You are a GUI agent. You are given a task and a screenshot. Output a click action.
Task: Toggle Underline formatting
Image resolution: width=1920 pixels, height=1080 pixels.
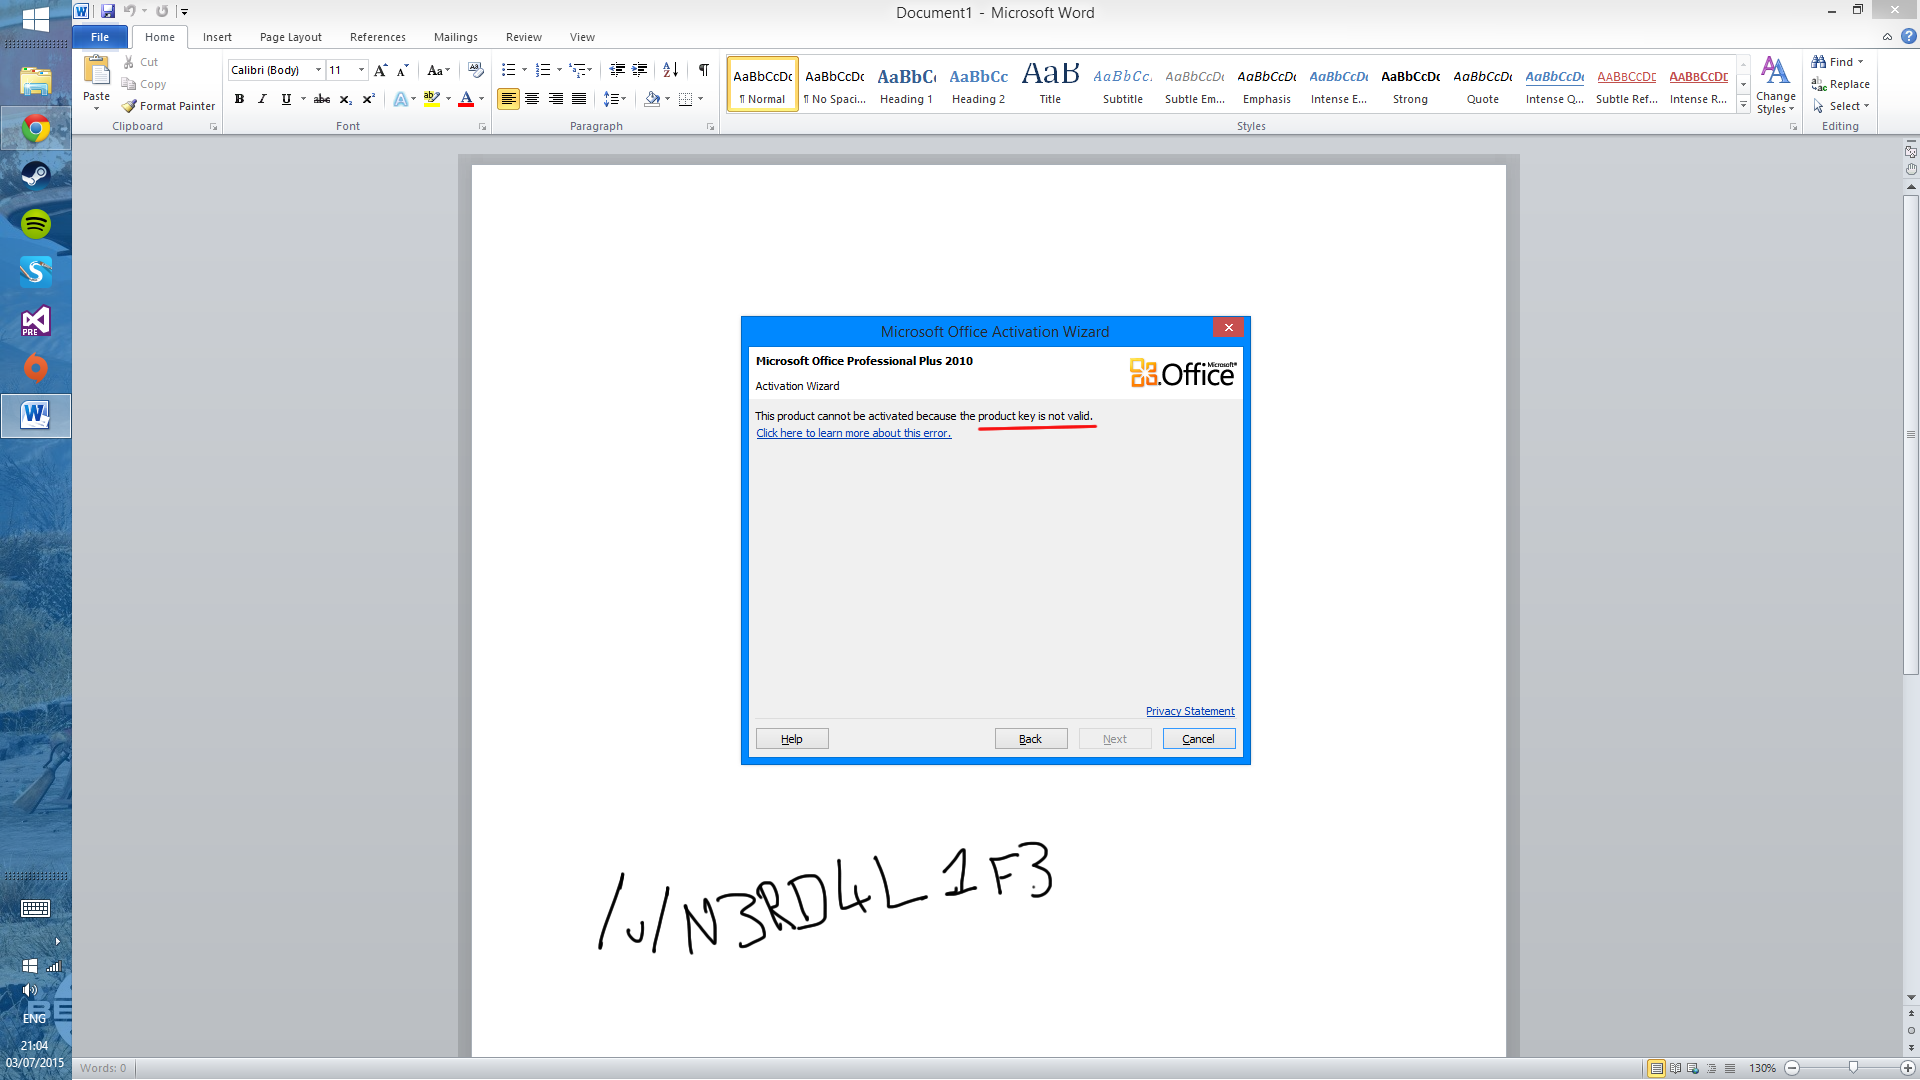[x=286, y=99]
